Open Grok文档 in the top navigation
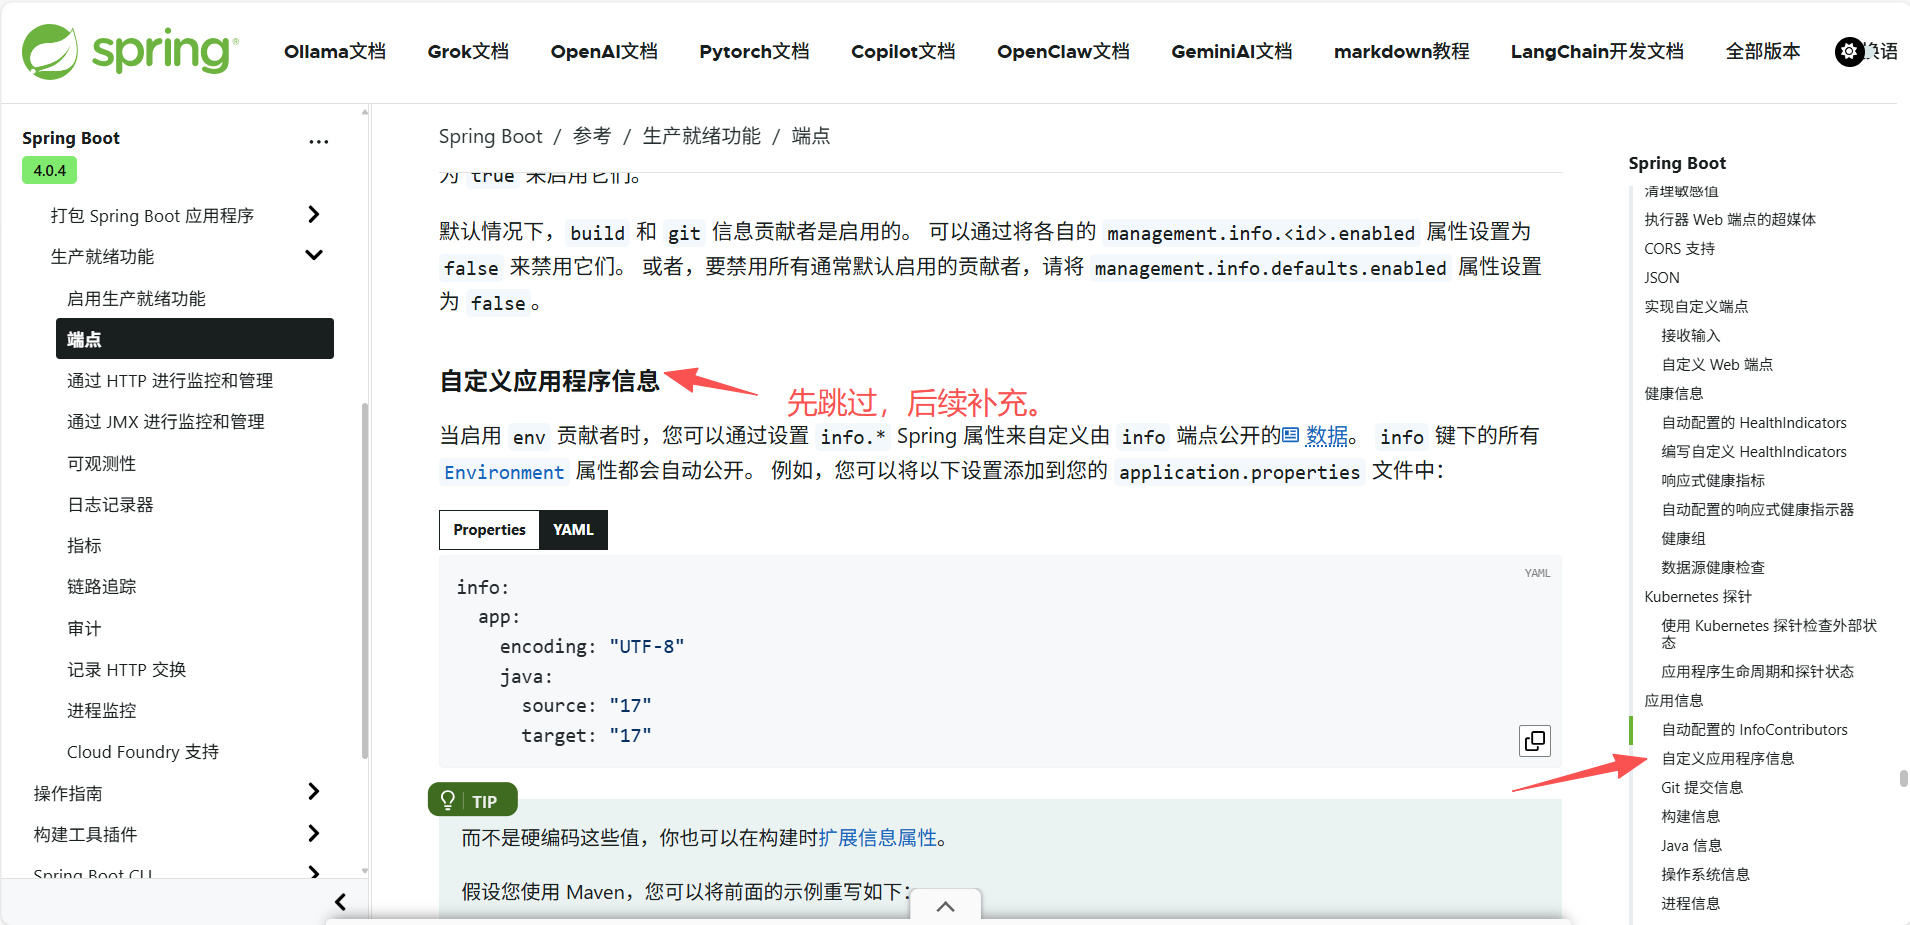 click(x=468, y=51)
